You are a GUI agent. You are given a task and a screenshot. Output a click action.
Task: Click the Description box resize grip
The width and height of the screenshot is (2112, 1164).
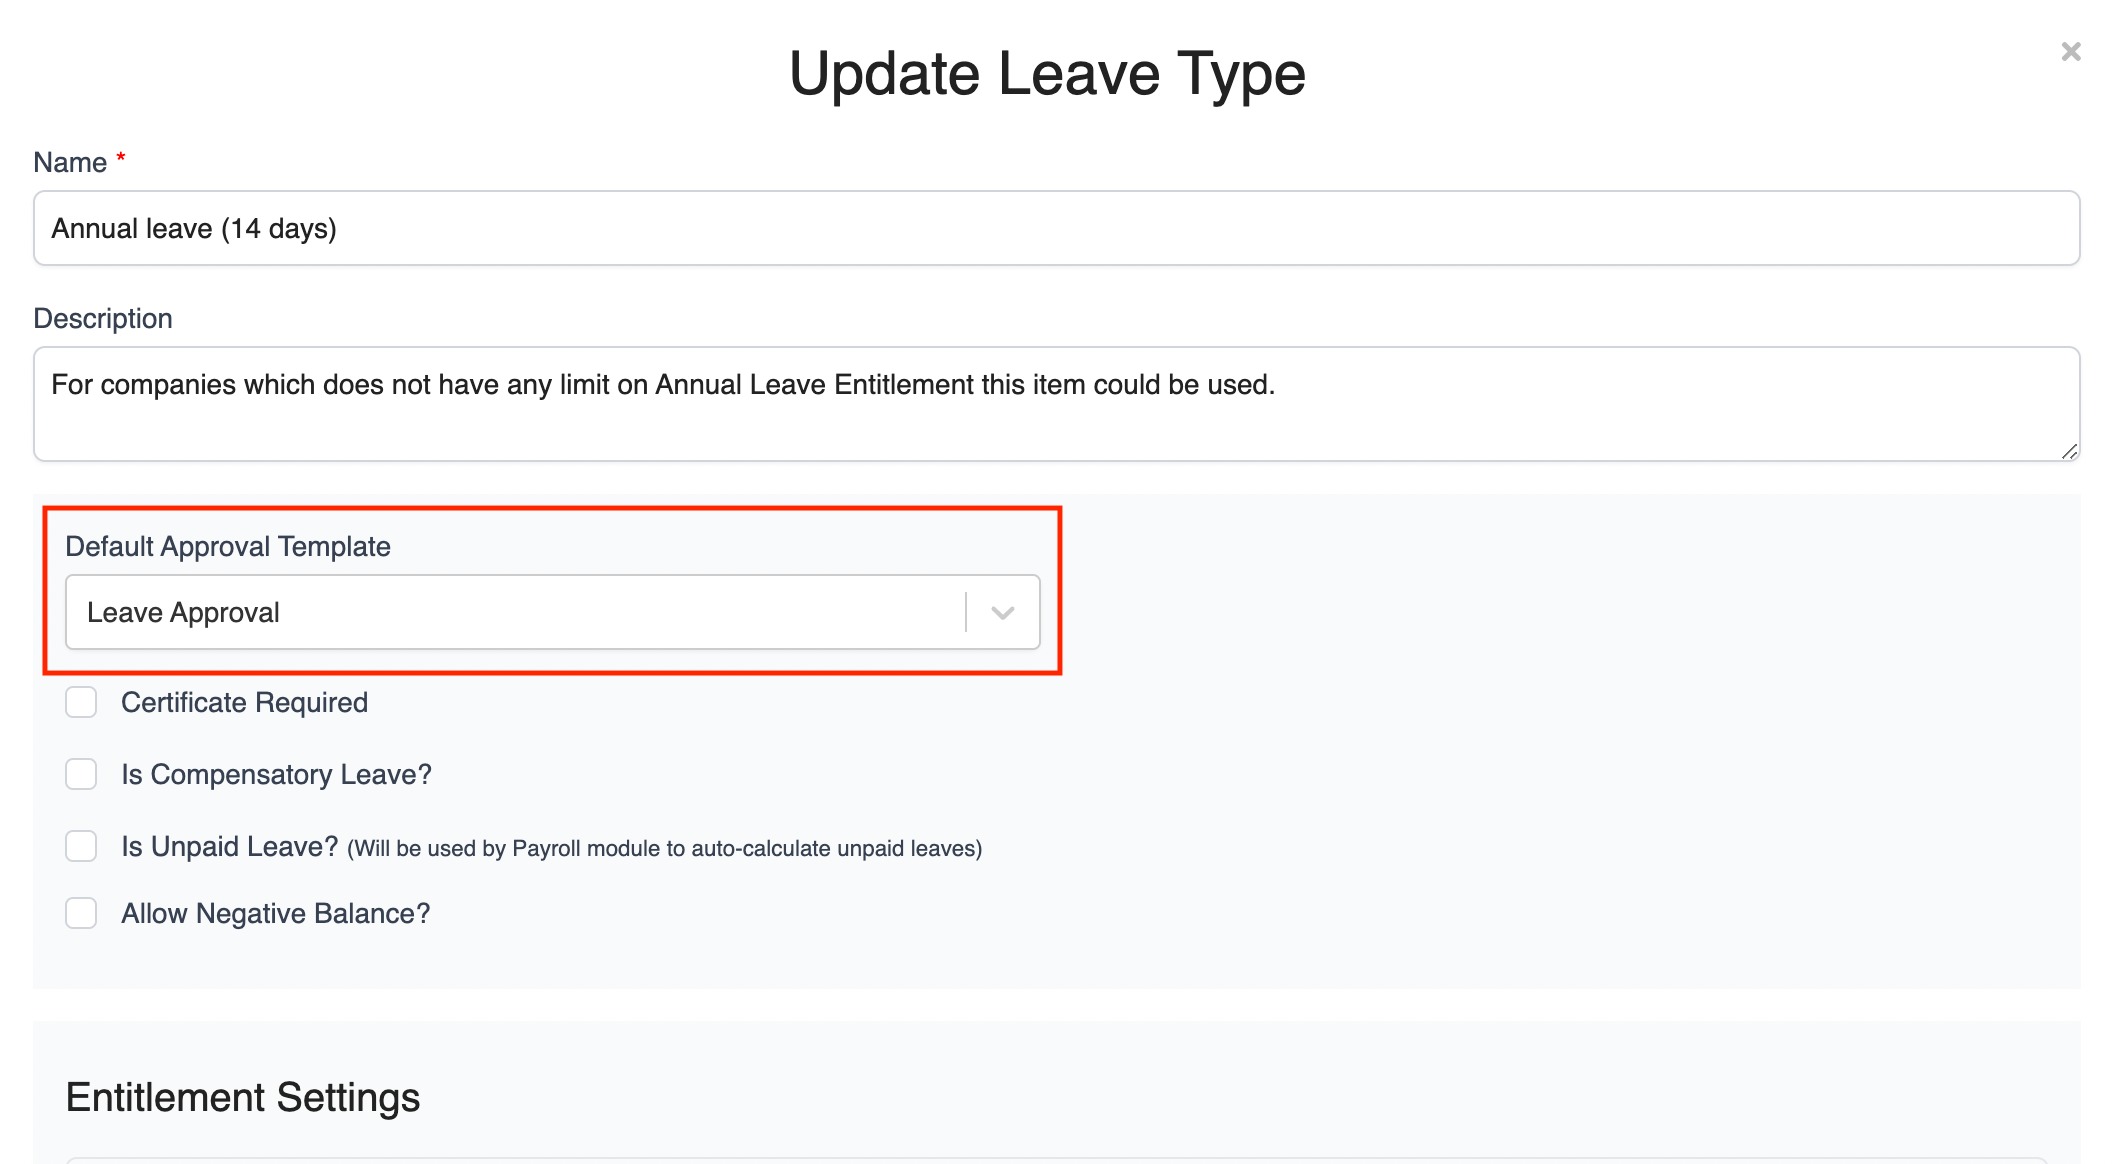click(2069, 451)
